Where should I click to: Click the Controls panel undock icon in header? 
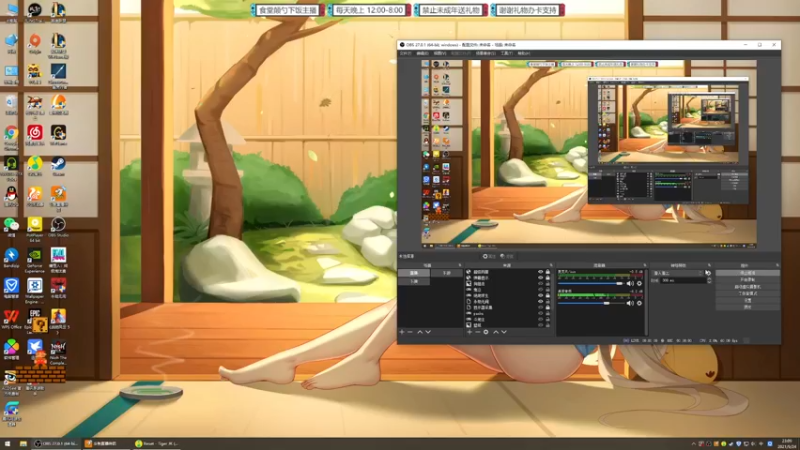pyautogui.click(x=777, y=265)
